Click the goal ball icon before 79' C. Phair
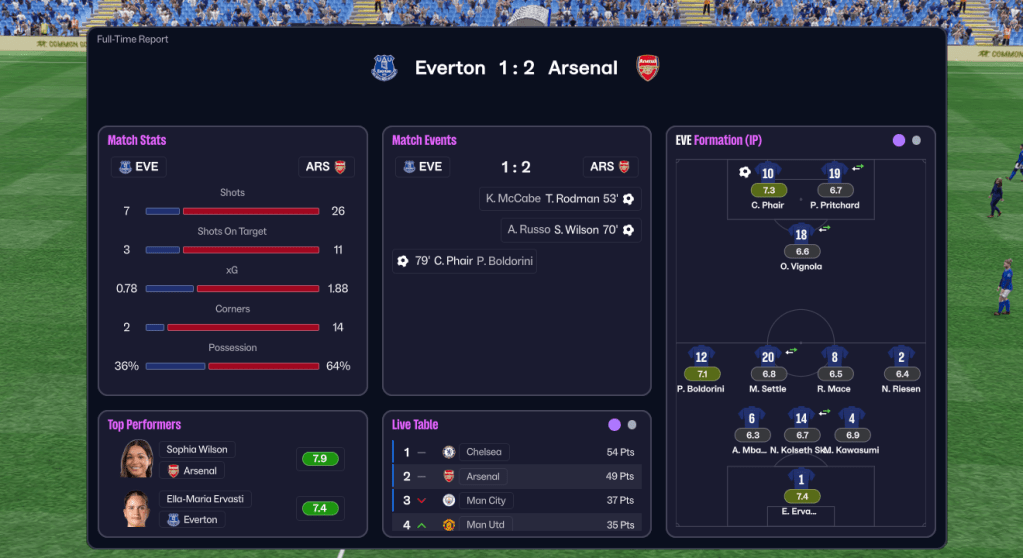This screenshot has width=1023, height=558. (x=403, y=261)
